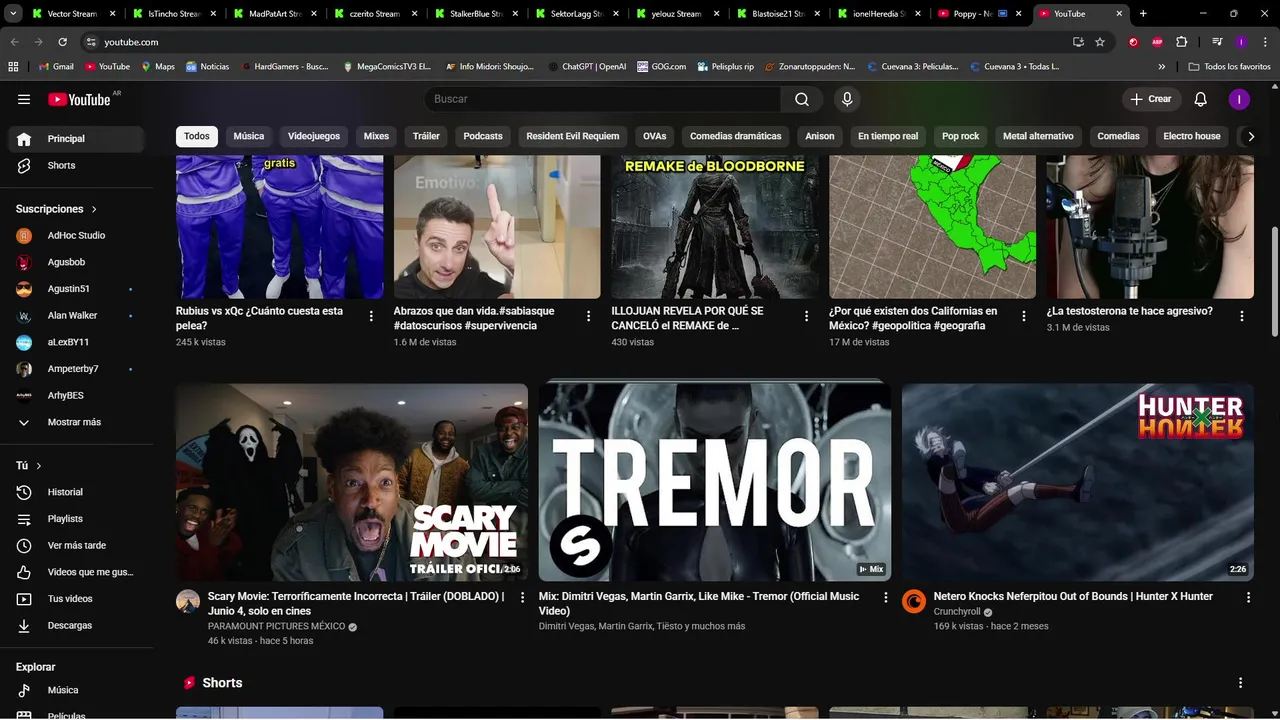The height and width of the screenshot is (720, 1280).
Task: Open the ChatGPT | OpenAI bookmark
Action: (587, 66)
